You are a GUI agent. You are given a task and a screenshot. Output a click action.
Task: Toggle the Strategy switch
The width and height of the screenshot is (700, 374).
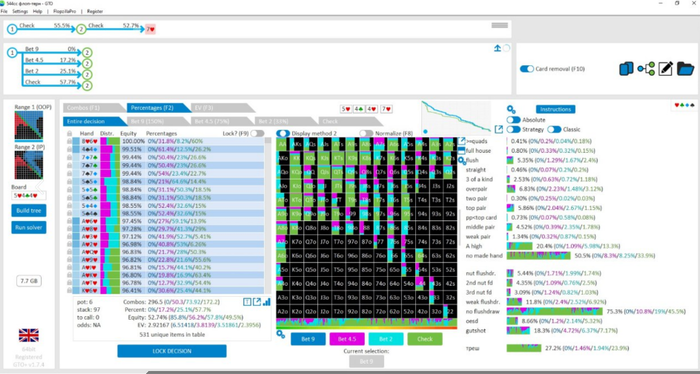513,129
